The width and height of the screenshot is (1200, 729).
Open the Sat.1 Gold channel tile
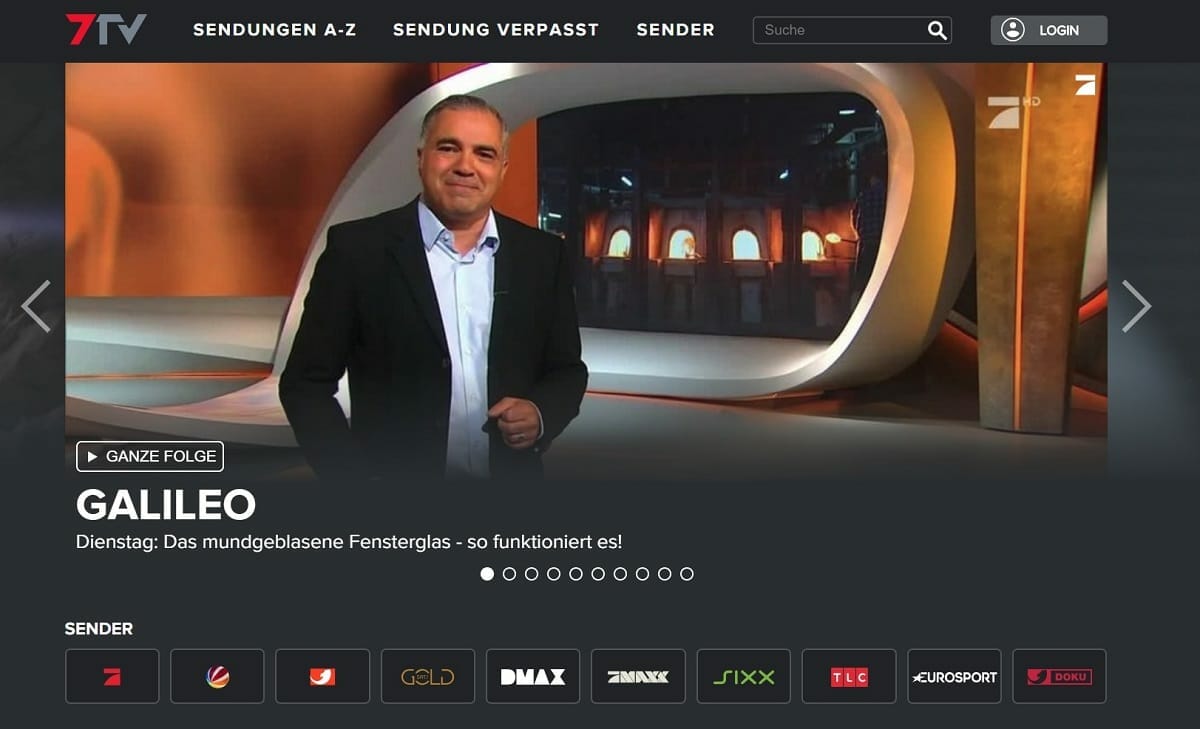click(428, 676)
